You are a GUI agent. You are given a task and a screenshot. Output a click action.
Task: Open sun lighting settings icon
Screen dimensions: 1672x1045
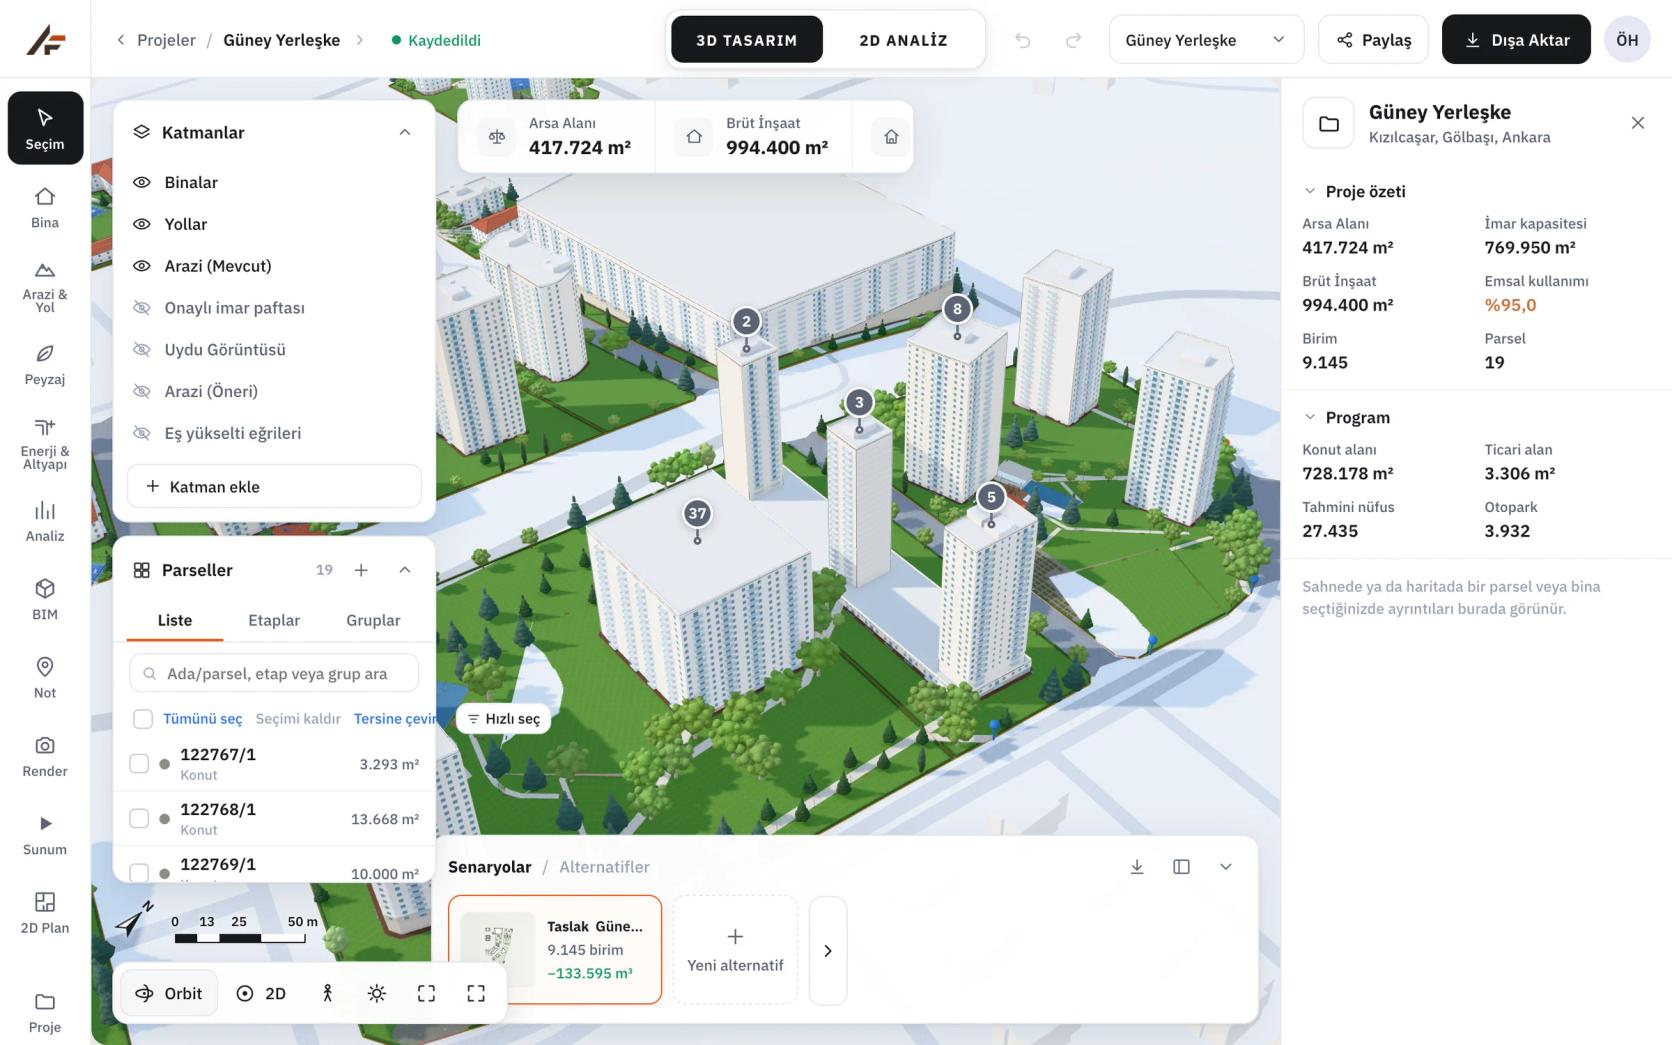(377, 993)
